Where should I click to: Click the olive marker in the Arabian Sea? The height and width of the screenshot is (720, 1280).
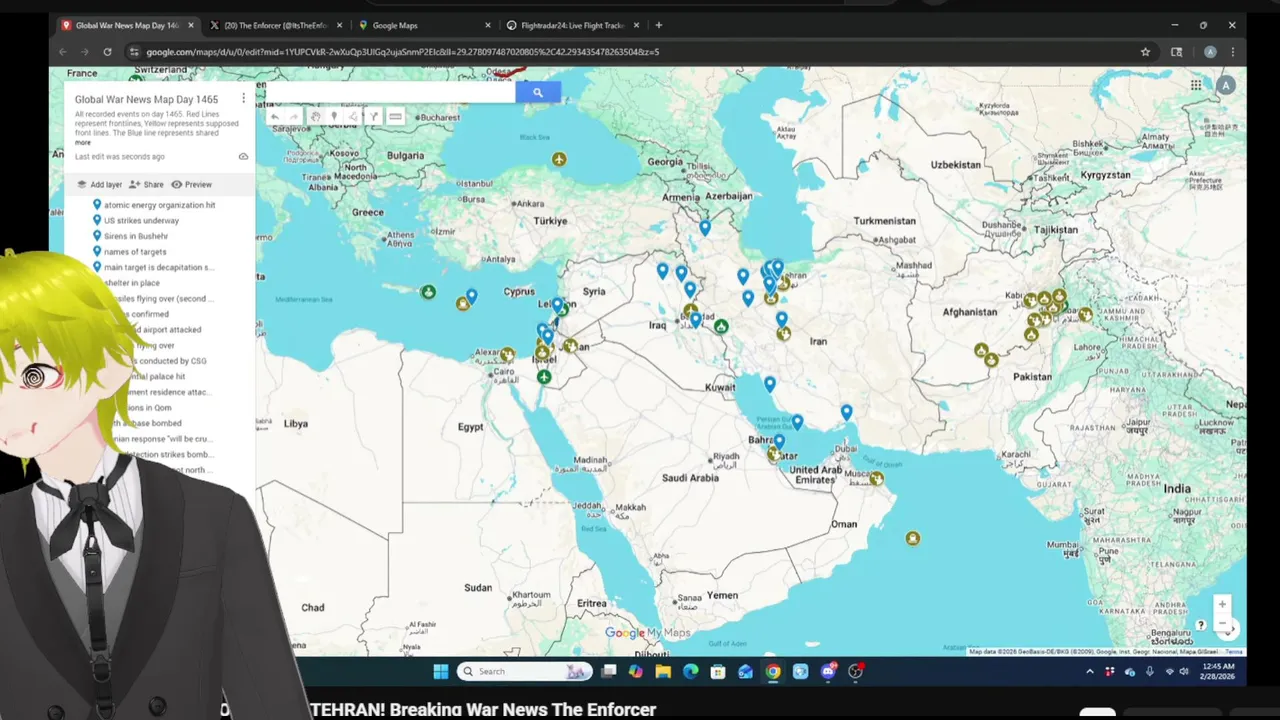point(912,538)
